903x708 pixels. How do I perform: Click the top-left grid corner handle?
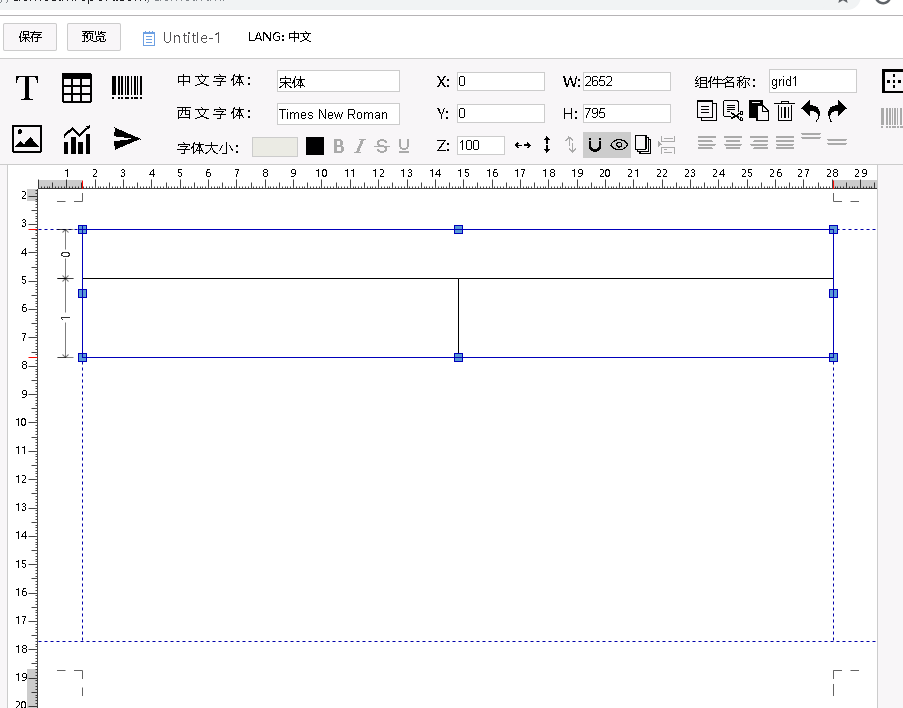click(82, 229)
